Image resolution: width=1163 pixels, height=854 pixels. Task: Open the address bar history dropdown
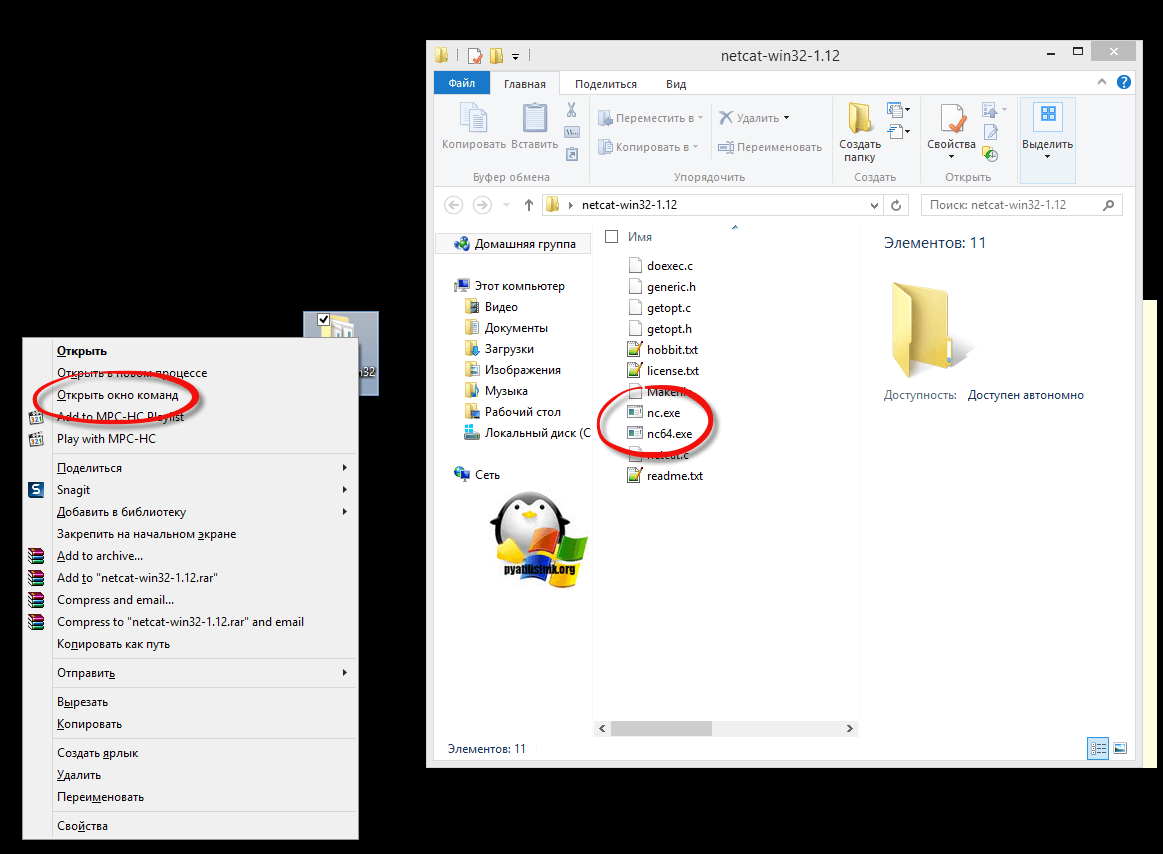874,206
